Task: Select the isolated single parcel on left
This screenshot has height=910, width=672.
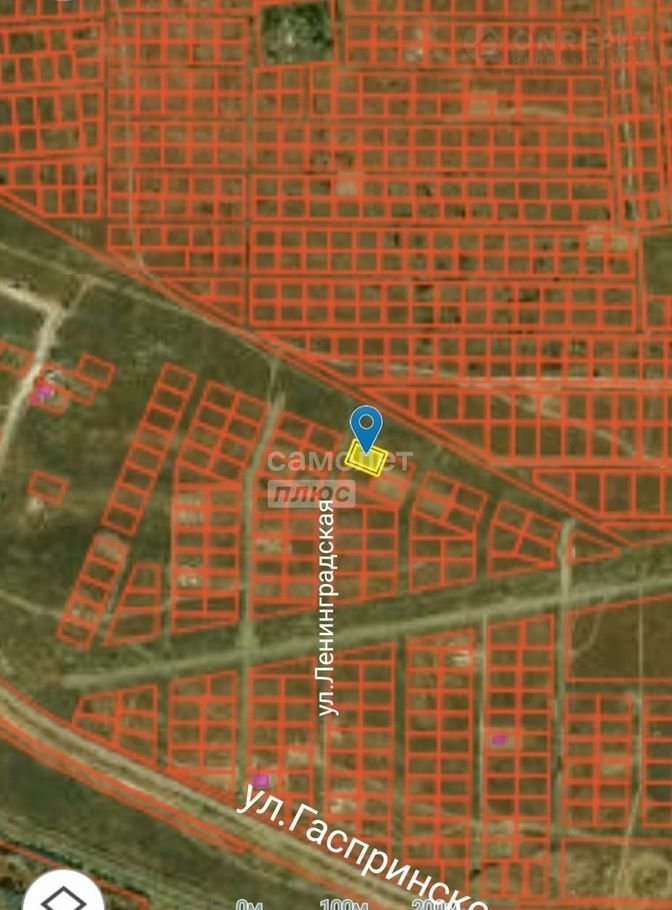Action: tap(47, 487)
